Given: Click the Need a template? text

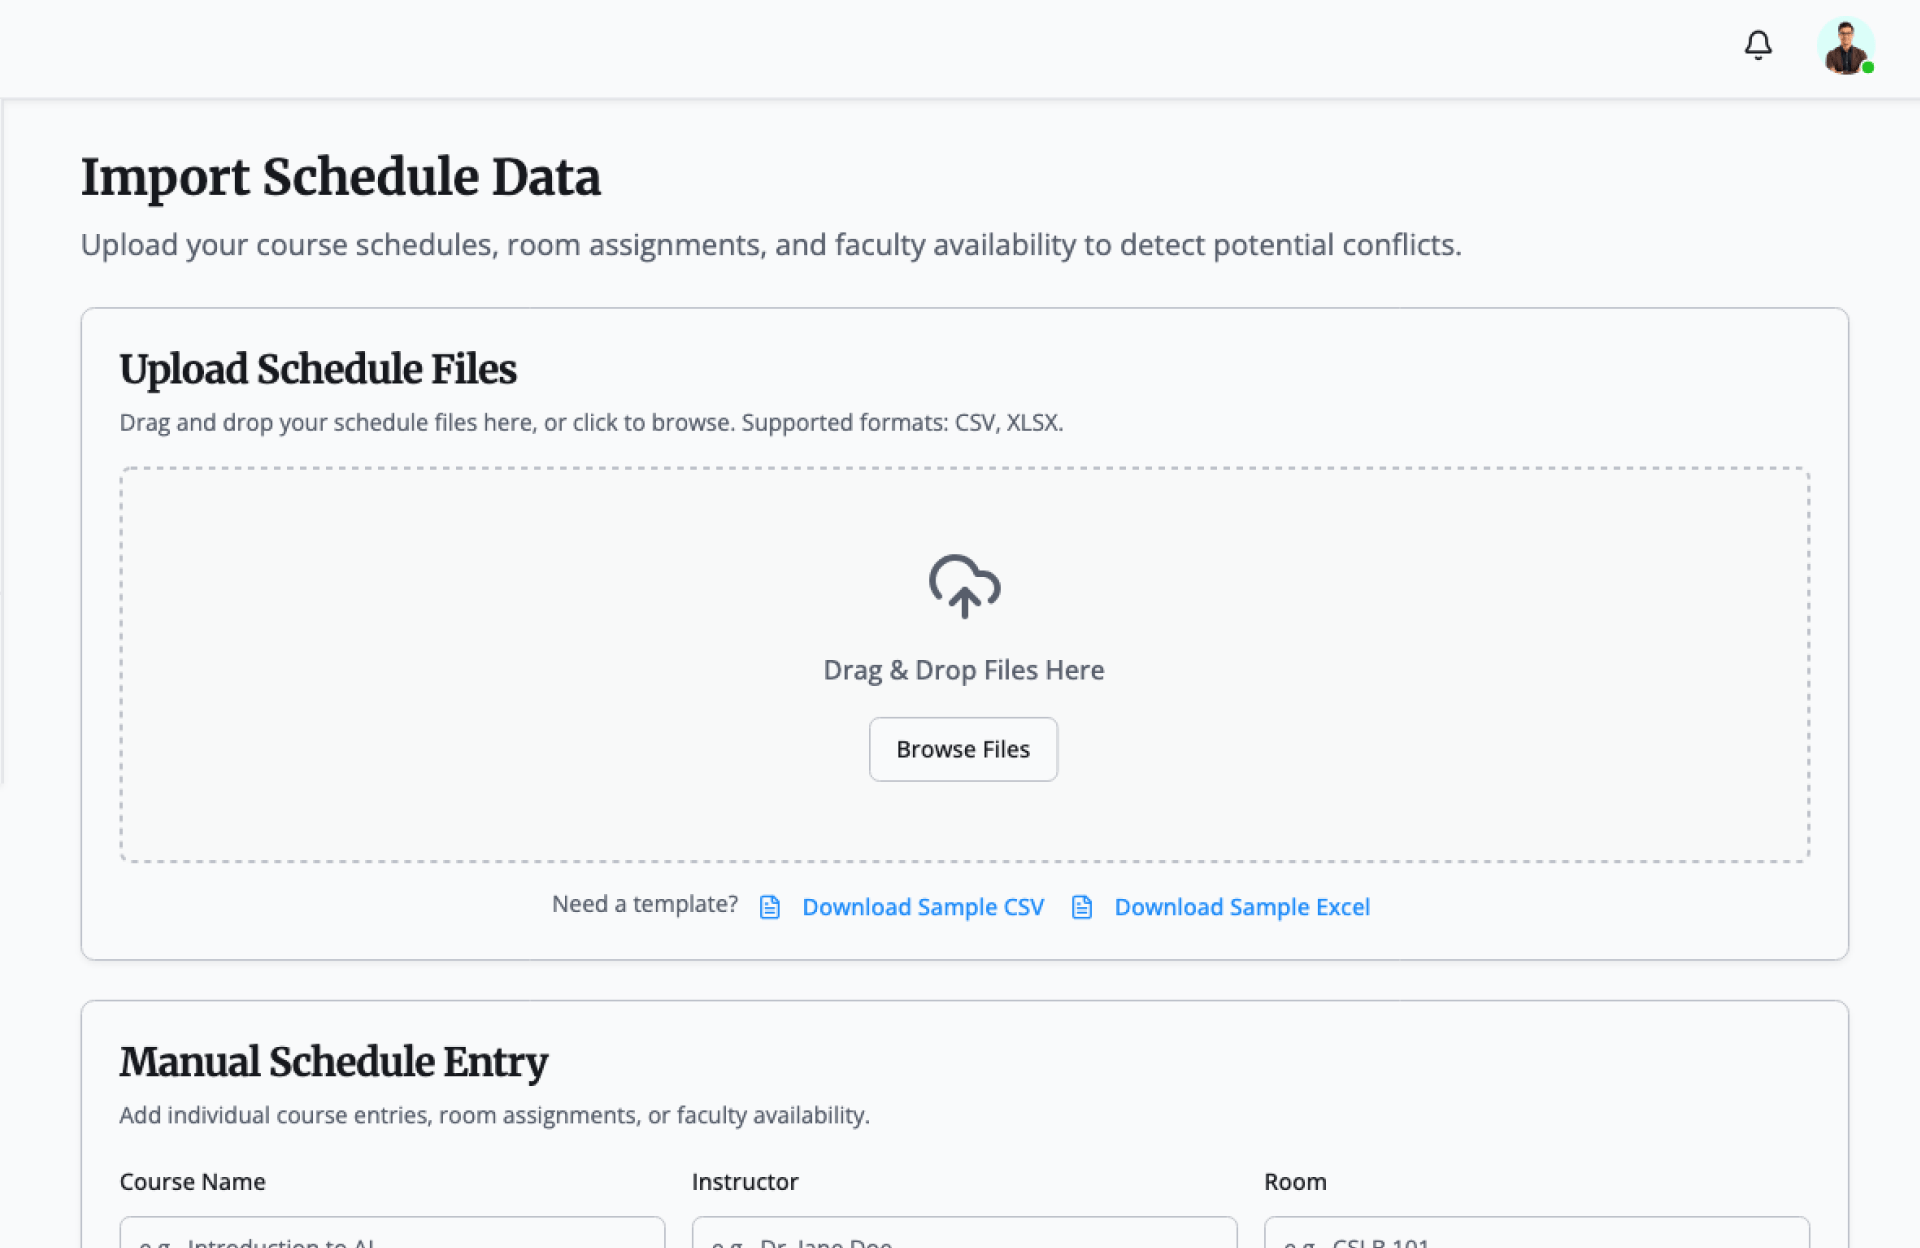Looking at the screenshot, I should pyautogui.click(x=645, y=905).
